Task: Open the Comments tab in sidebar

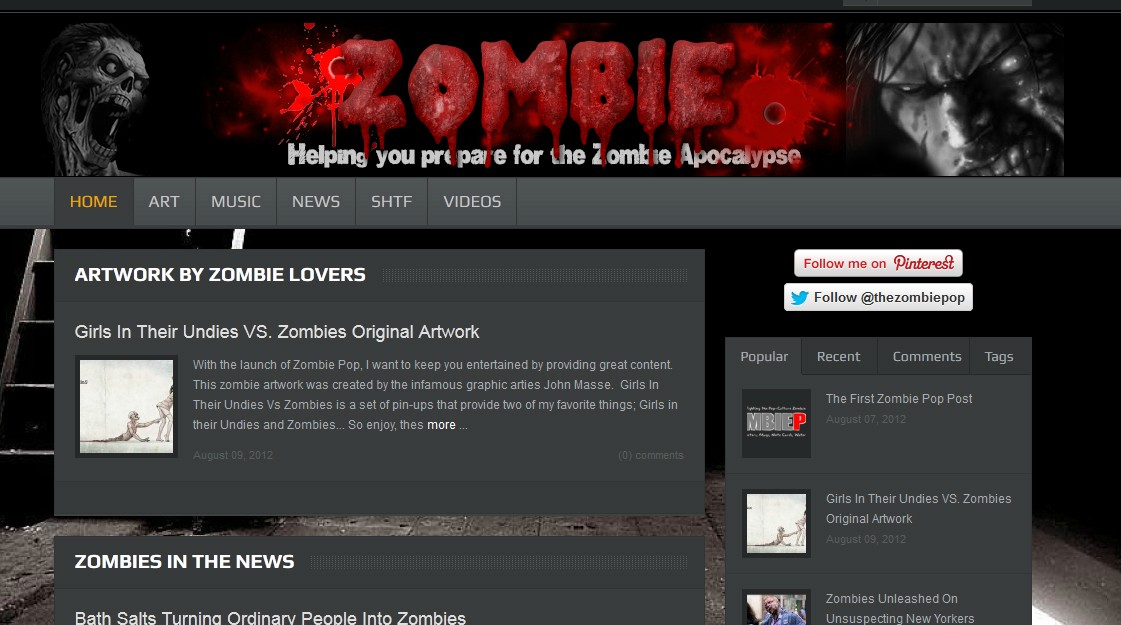Action: coord(927,356)
